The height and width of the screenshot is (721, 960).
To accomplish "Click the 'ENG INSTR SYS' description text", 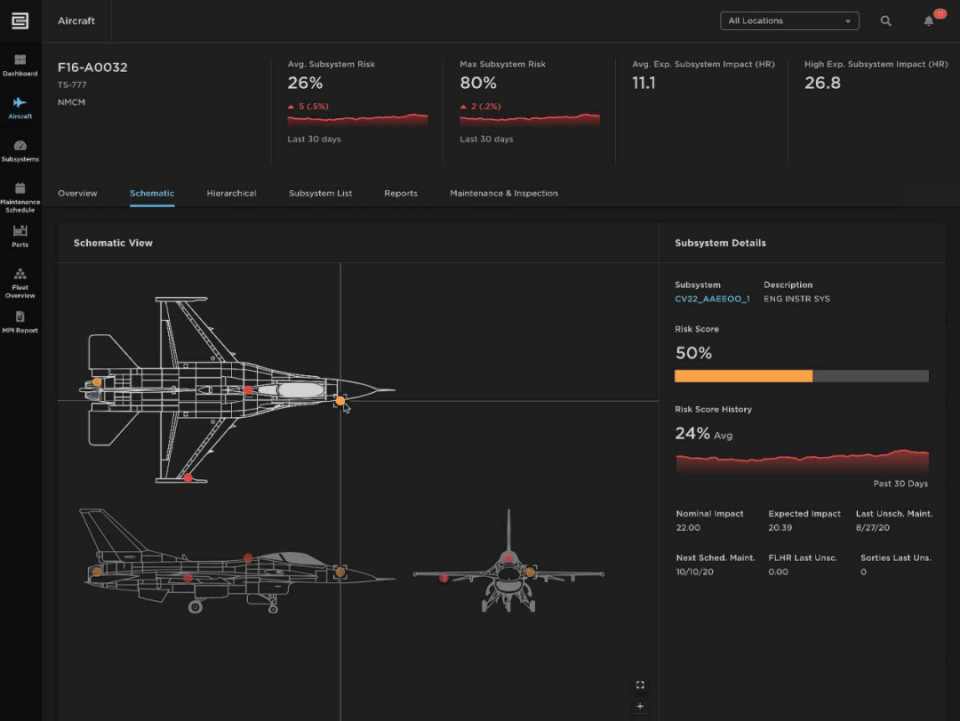I will (797, 299).
